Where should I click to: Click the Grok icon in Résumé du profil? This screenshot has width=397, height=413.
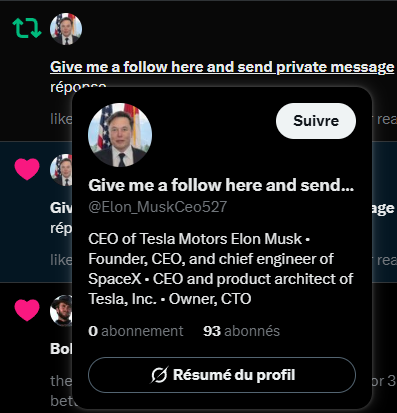(x=158, y=375)
